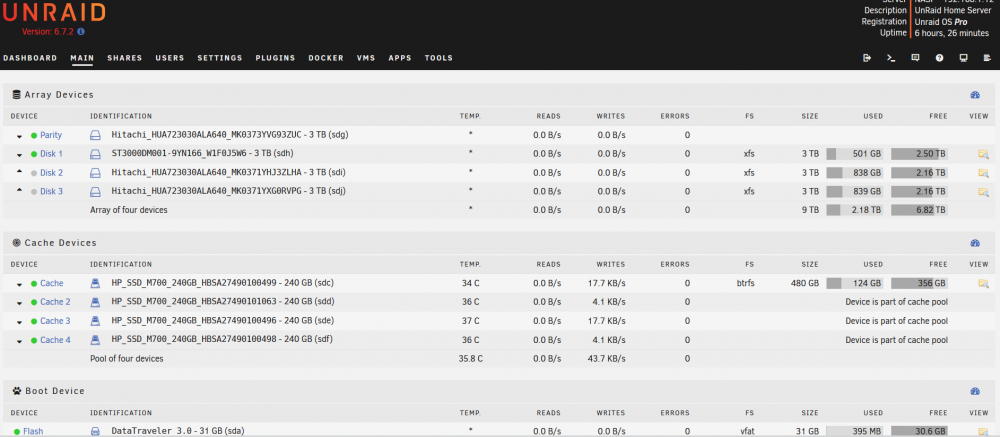1000x437 pixels.
Task: Click the green status dot of Cache 2
Action: 34,302
